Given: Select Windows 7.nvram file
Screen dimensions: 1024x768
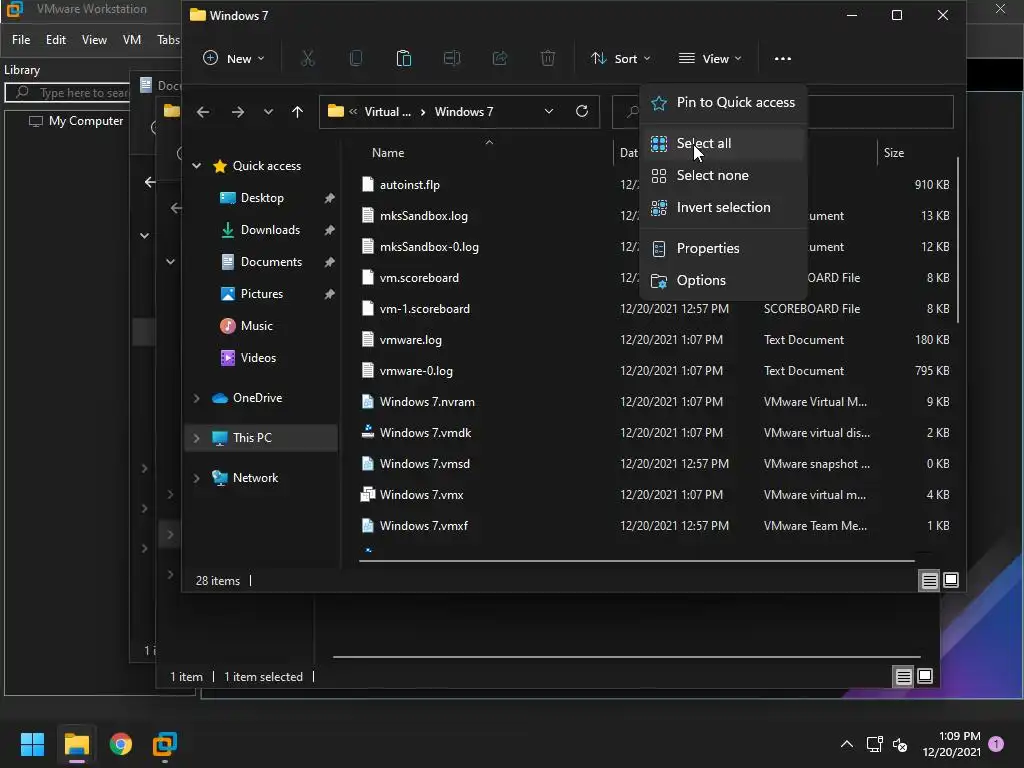Looking at the screenshot, I should coord(427,402).
